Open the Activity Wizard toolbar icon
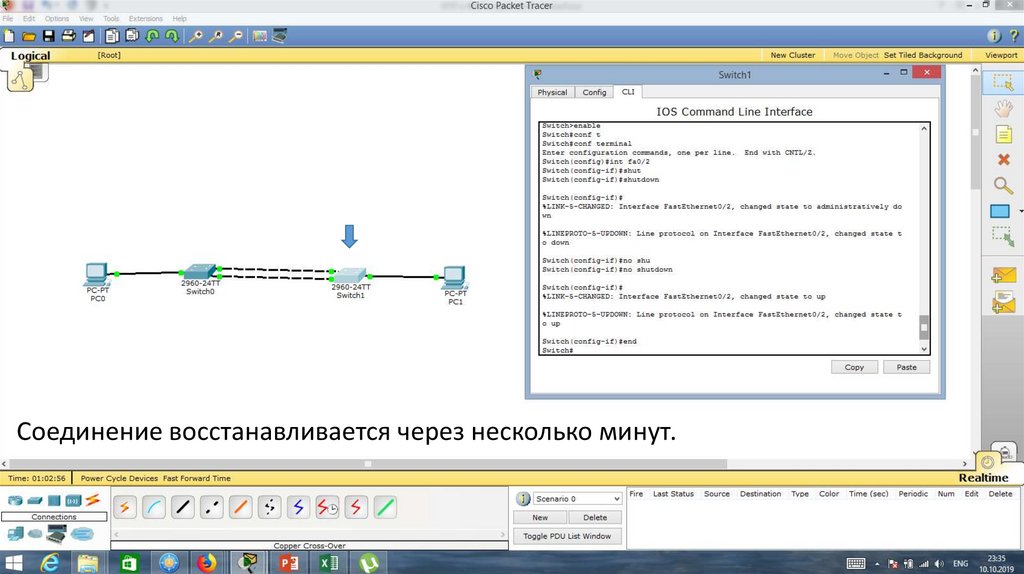 [x=88, y=37]
